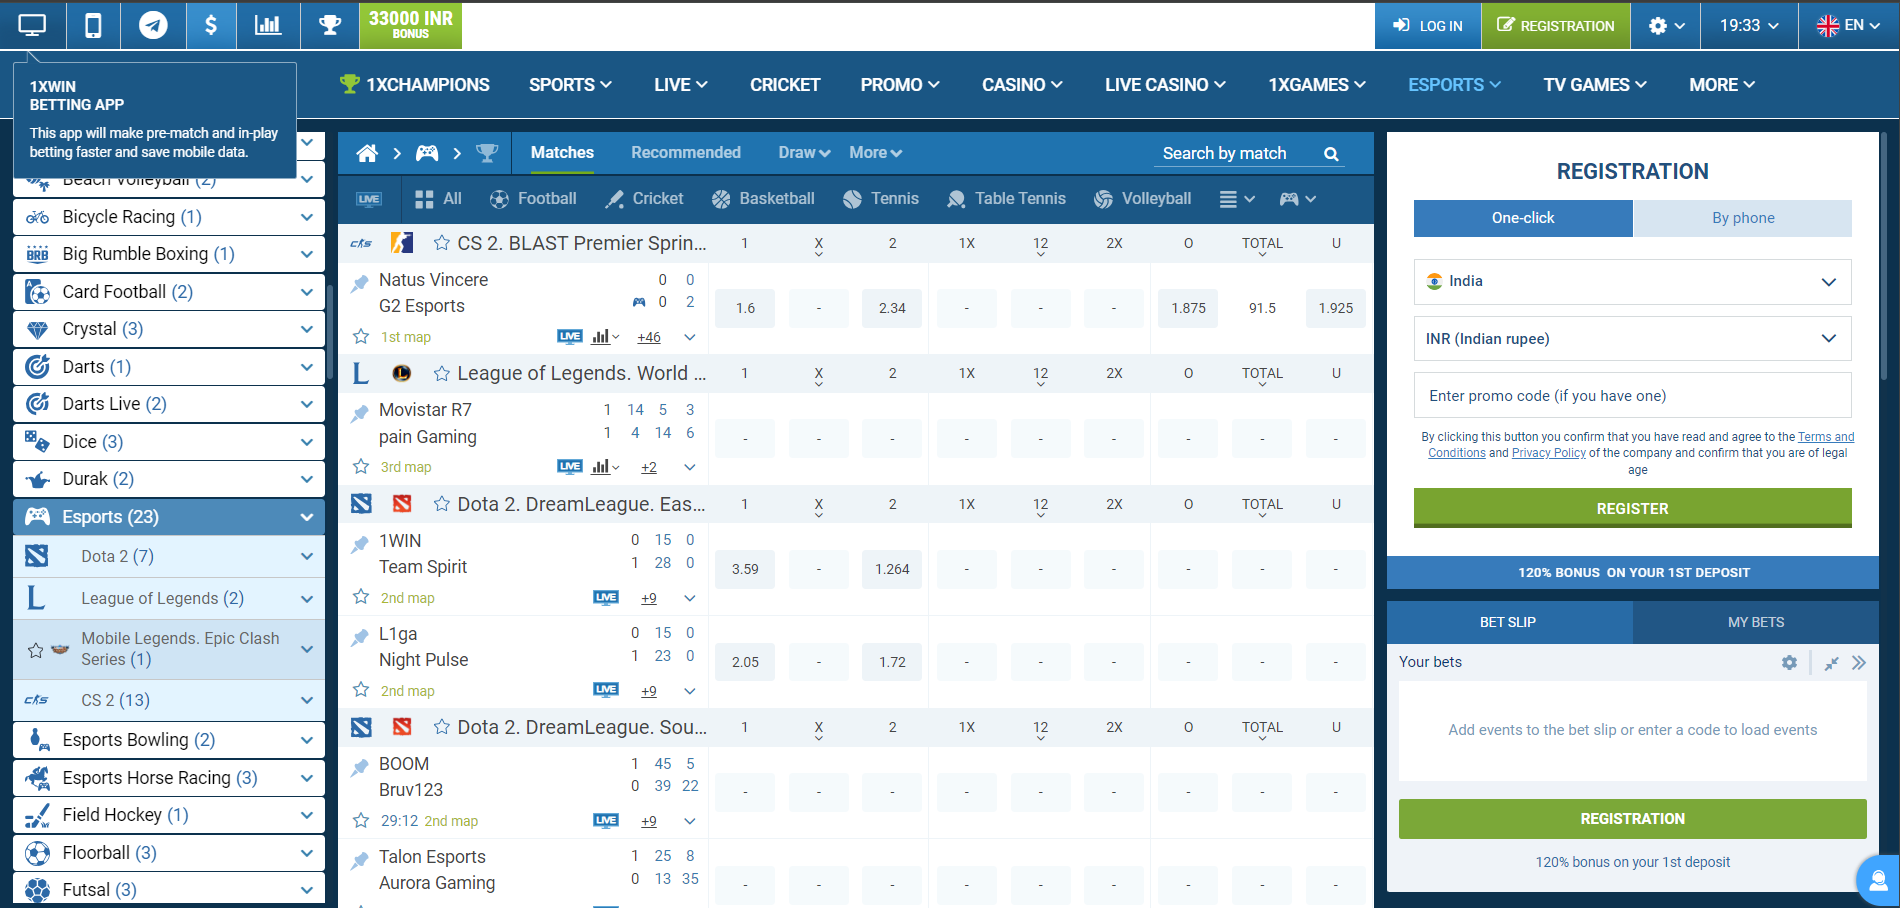Switch to the Recommended tab

pos(685,152)
